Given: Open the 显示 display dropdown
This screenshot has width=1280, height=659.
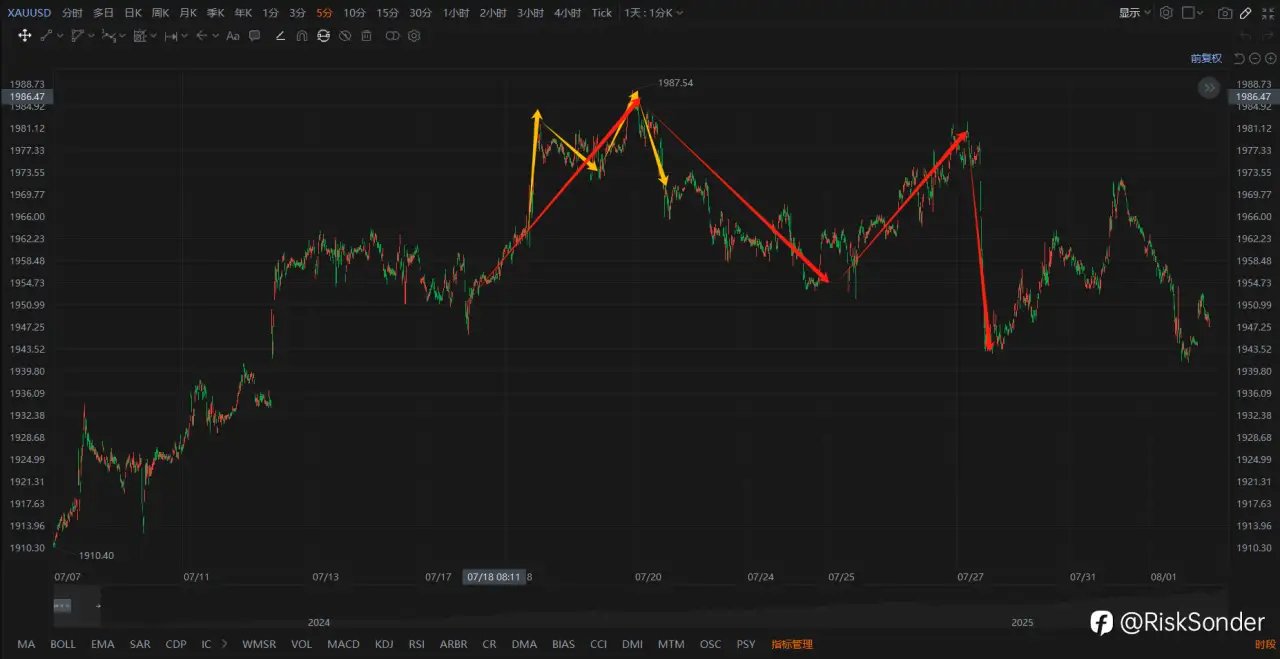Looking at the screenshot, I should [x=1135, y=13].
